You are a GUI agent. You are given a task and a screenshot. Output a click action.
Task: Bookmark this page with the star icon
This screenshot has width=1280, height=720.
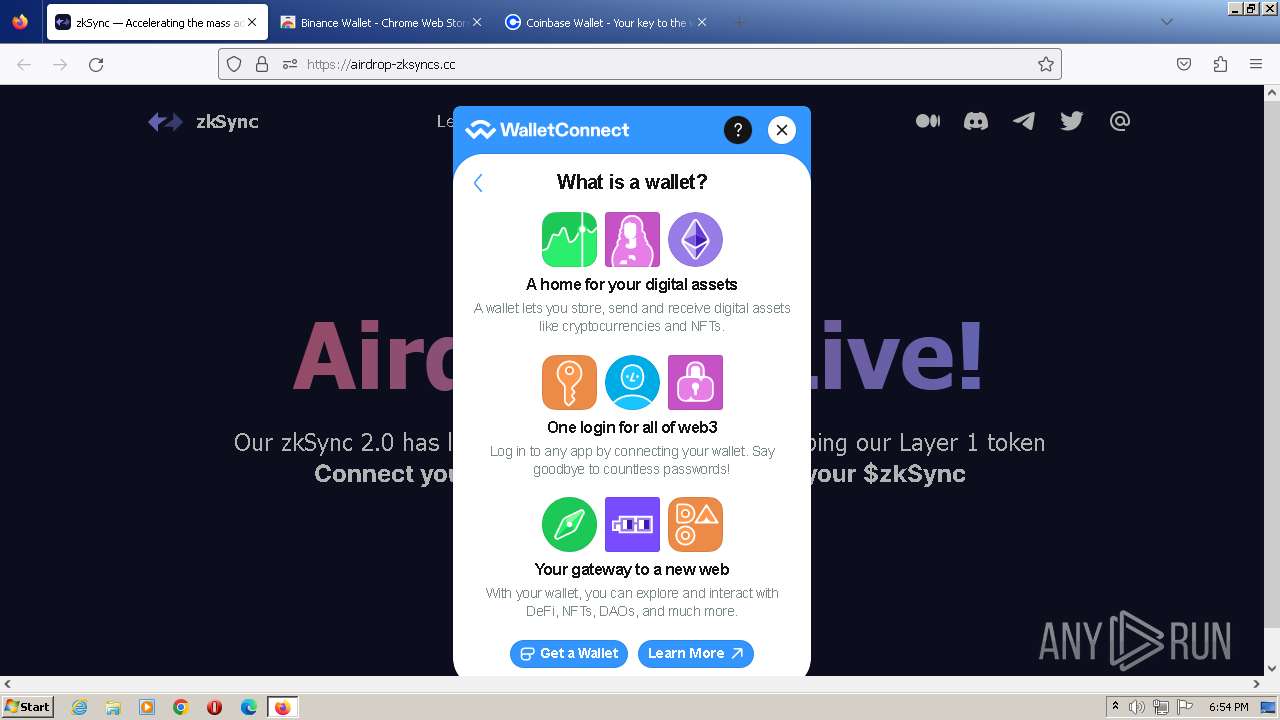[x=1046, y=64]
